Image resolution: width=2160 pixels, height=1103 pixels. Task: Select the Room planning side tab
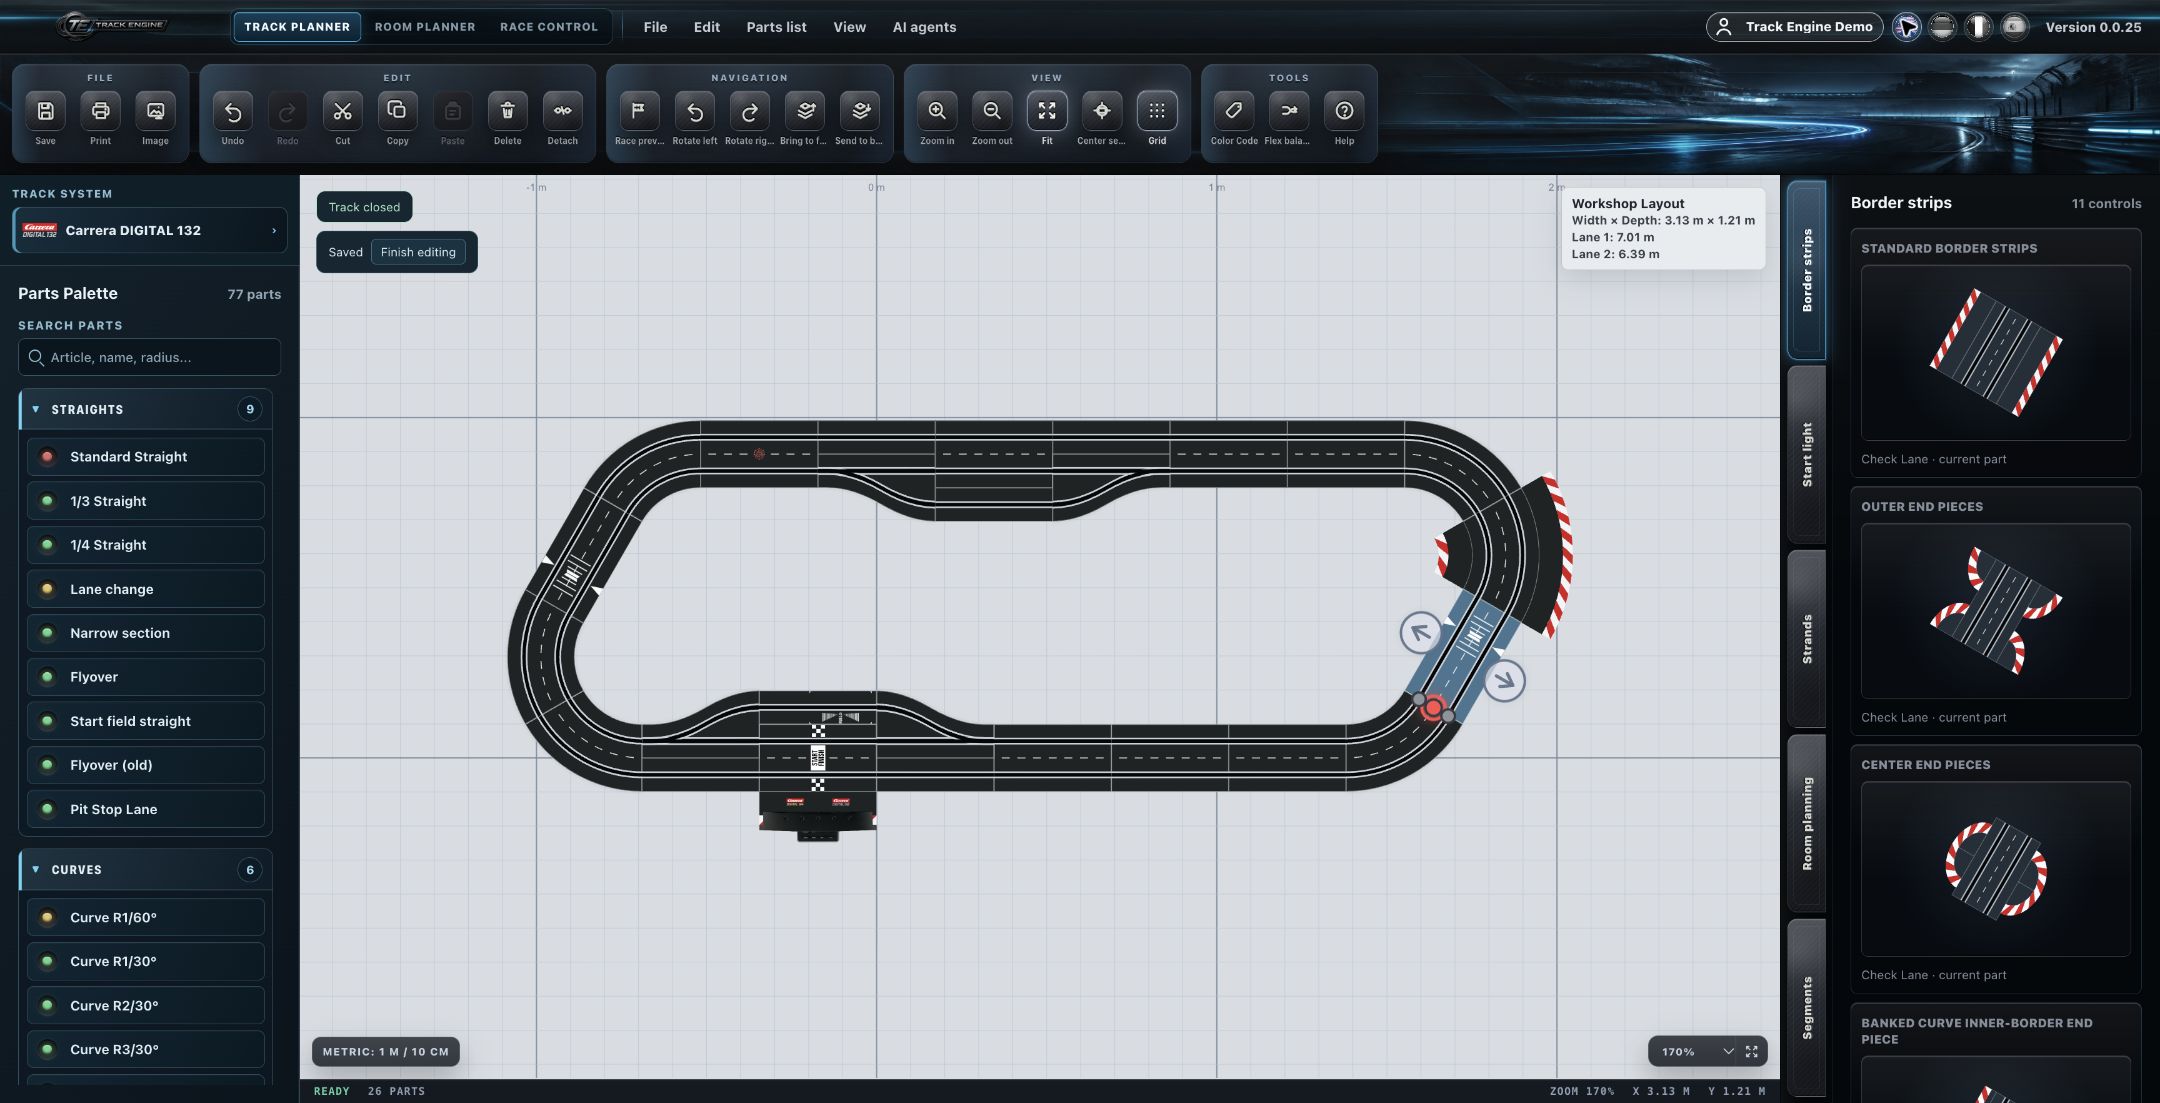click(x=1807, y=823)
